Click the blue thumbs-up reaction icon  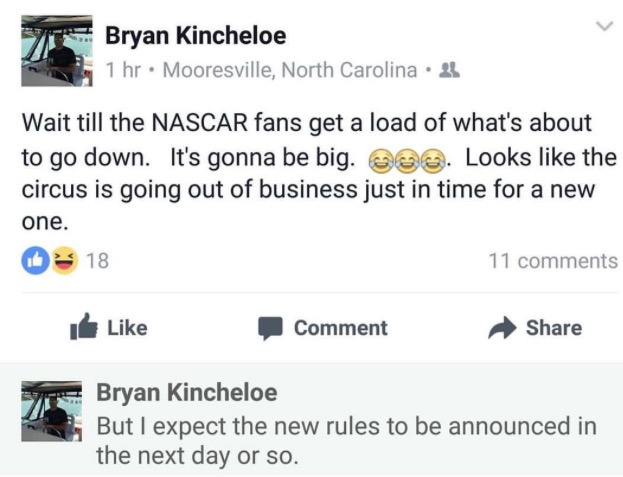[x=33, y=261]
